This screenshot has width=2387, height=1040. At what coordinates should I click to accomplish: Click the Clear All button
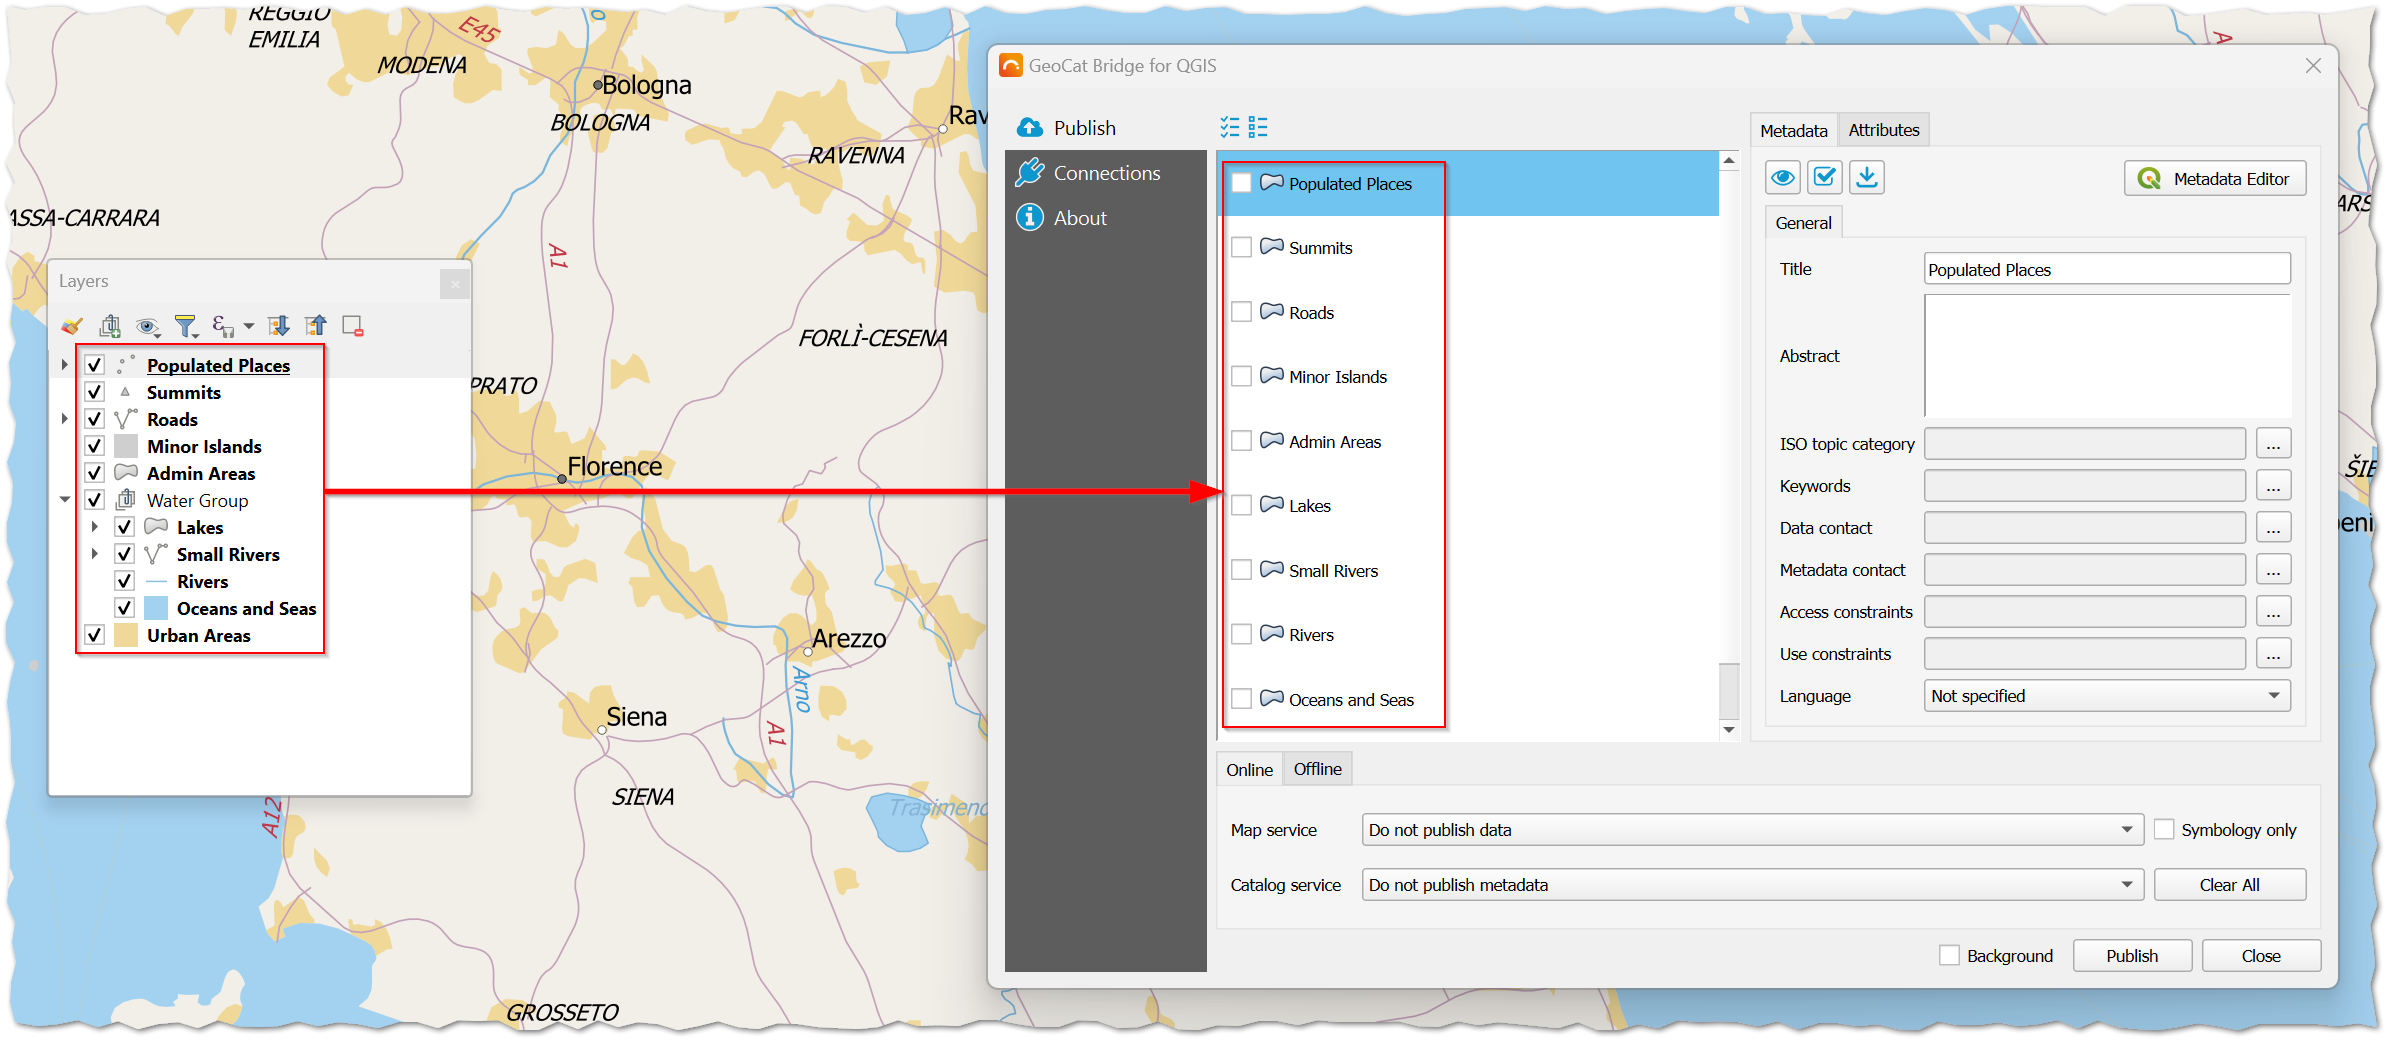pos(2229,884)
